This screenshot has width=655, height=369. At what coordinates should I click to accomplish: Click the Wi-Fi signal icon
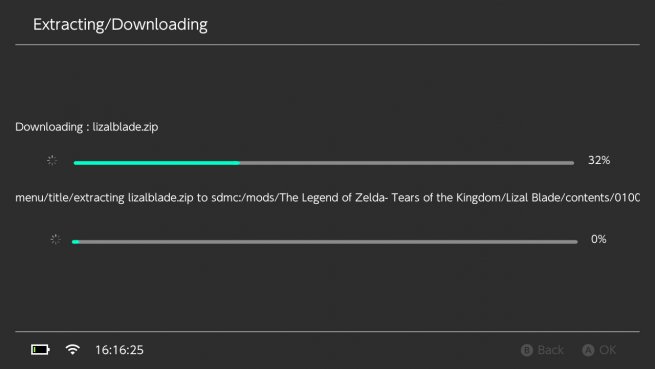(x=73, y=349)
